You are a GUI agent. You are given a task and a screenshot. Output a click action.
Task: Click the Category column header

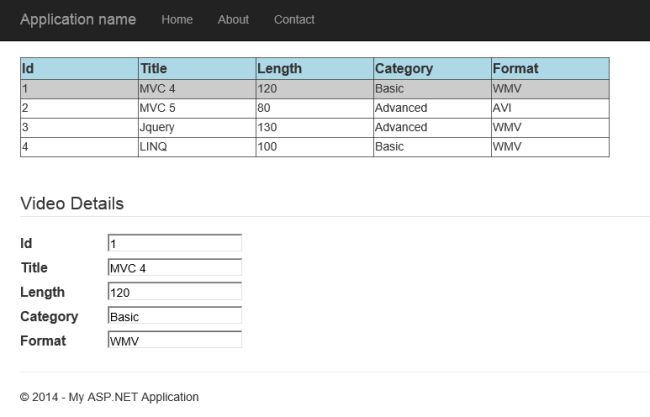[x=432, y=69]
